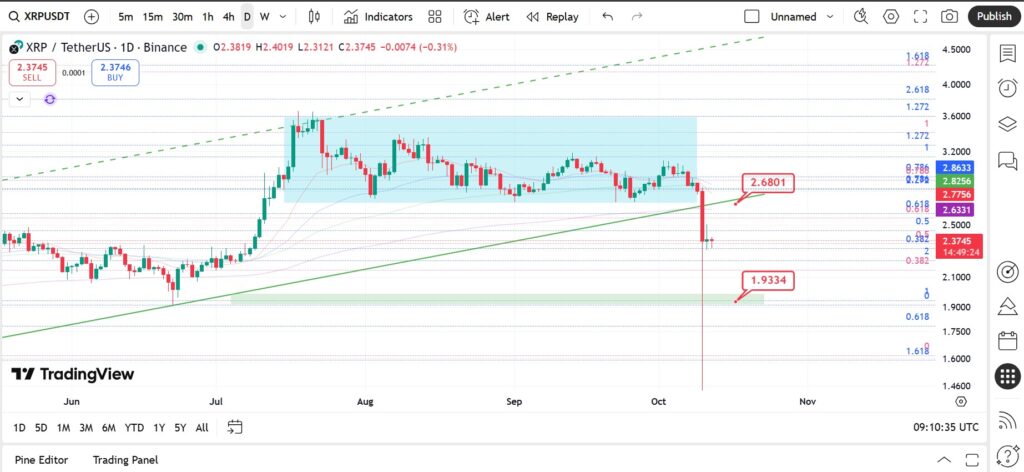The width and height of the screenshot is (1024, 472).
Task: Open the go-to-date calendar range icon
Action: pyautogui.click(x=234, y=428)
